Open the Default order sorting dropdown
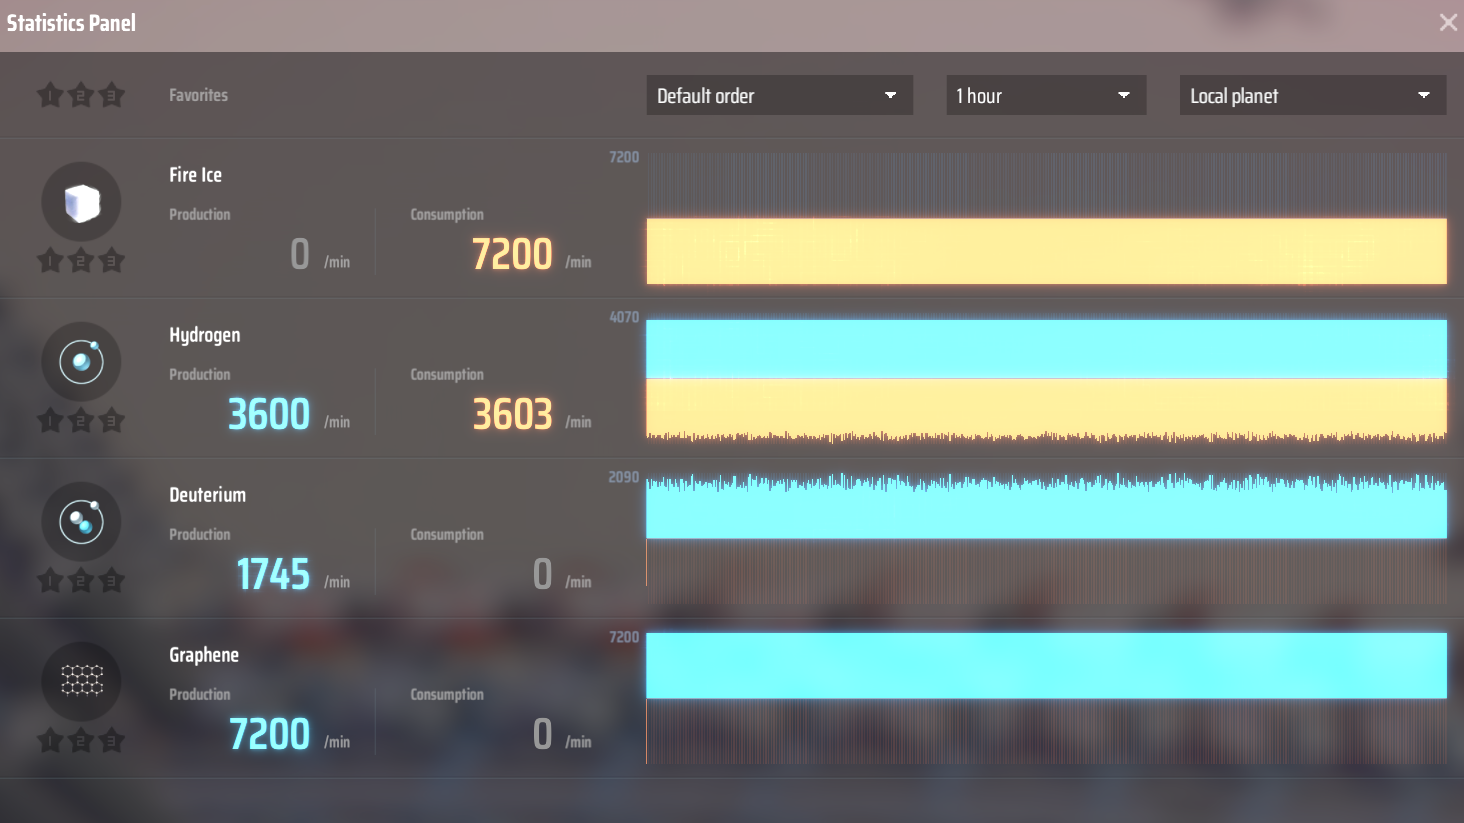This screenshot has height=823, width=1464. click(x=779, y=96)
